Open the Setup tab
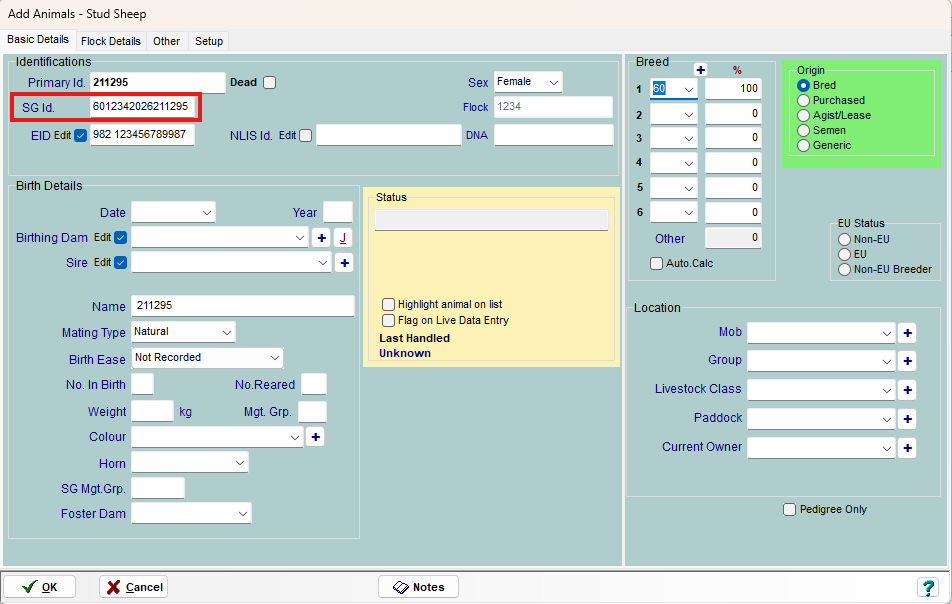The height and width of the screenshot is (604, 952). click(209, 41)
